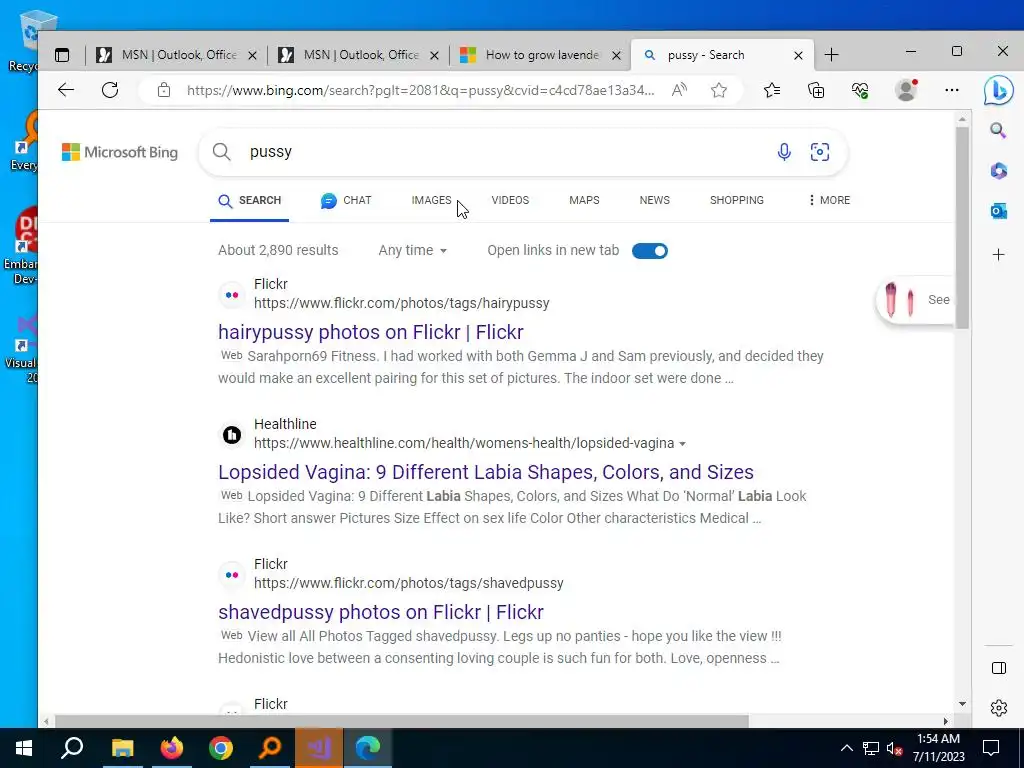The height and width of the screenshot is (768, 1024).
Task: Select the NEWS tab
Action: pos(654,200)
